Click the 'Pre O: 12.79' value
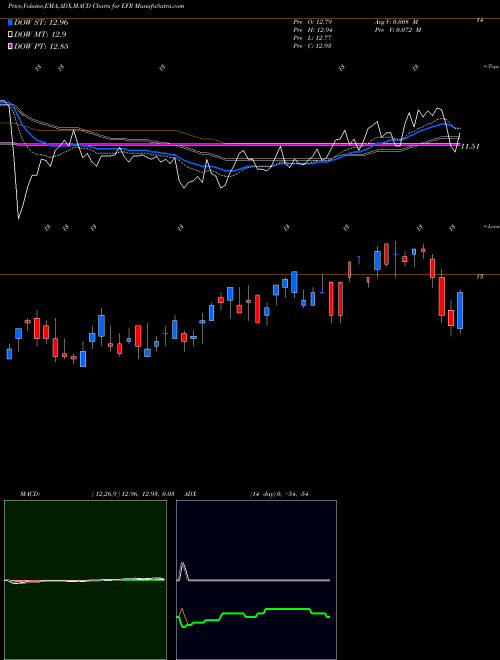The height and width of the screenshot is (660, 500). 313,21
